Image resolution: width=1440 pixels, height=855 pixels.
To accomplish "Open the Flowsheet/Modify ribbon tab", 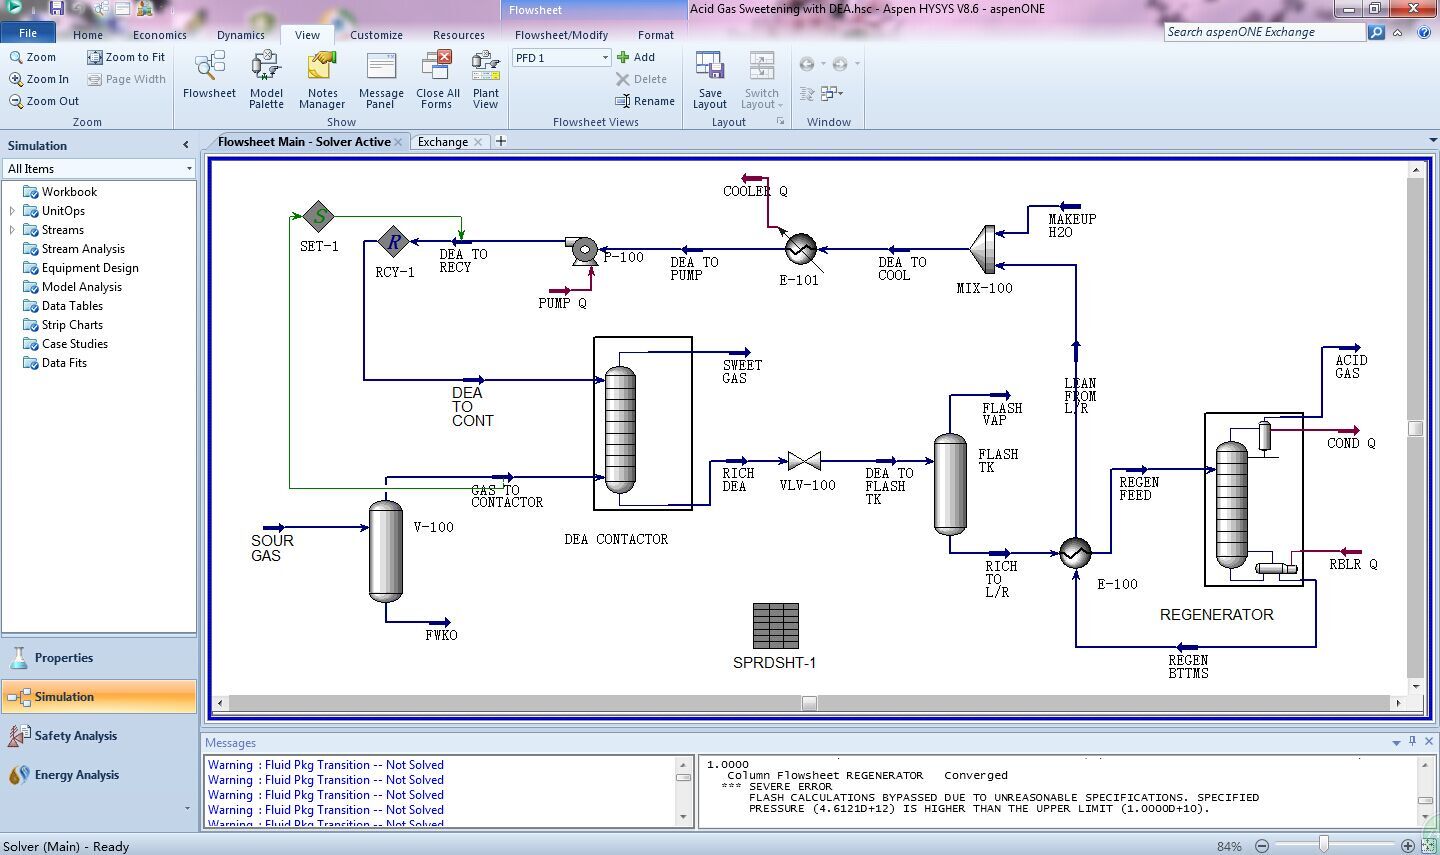I will point(561,35).
